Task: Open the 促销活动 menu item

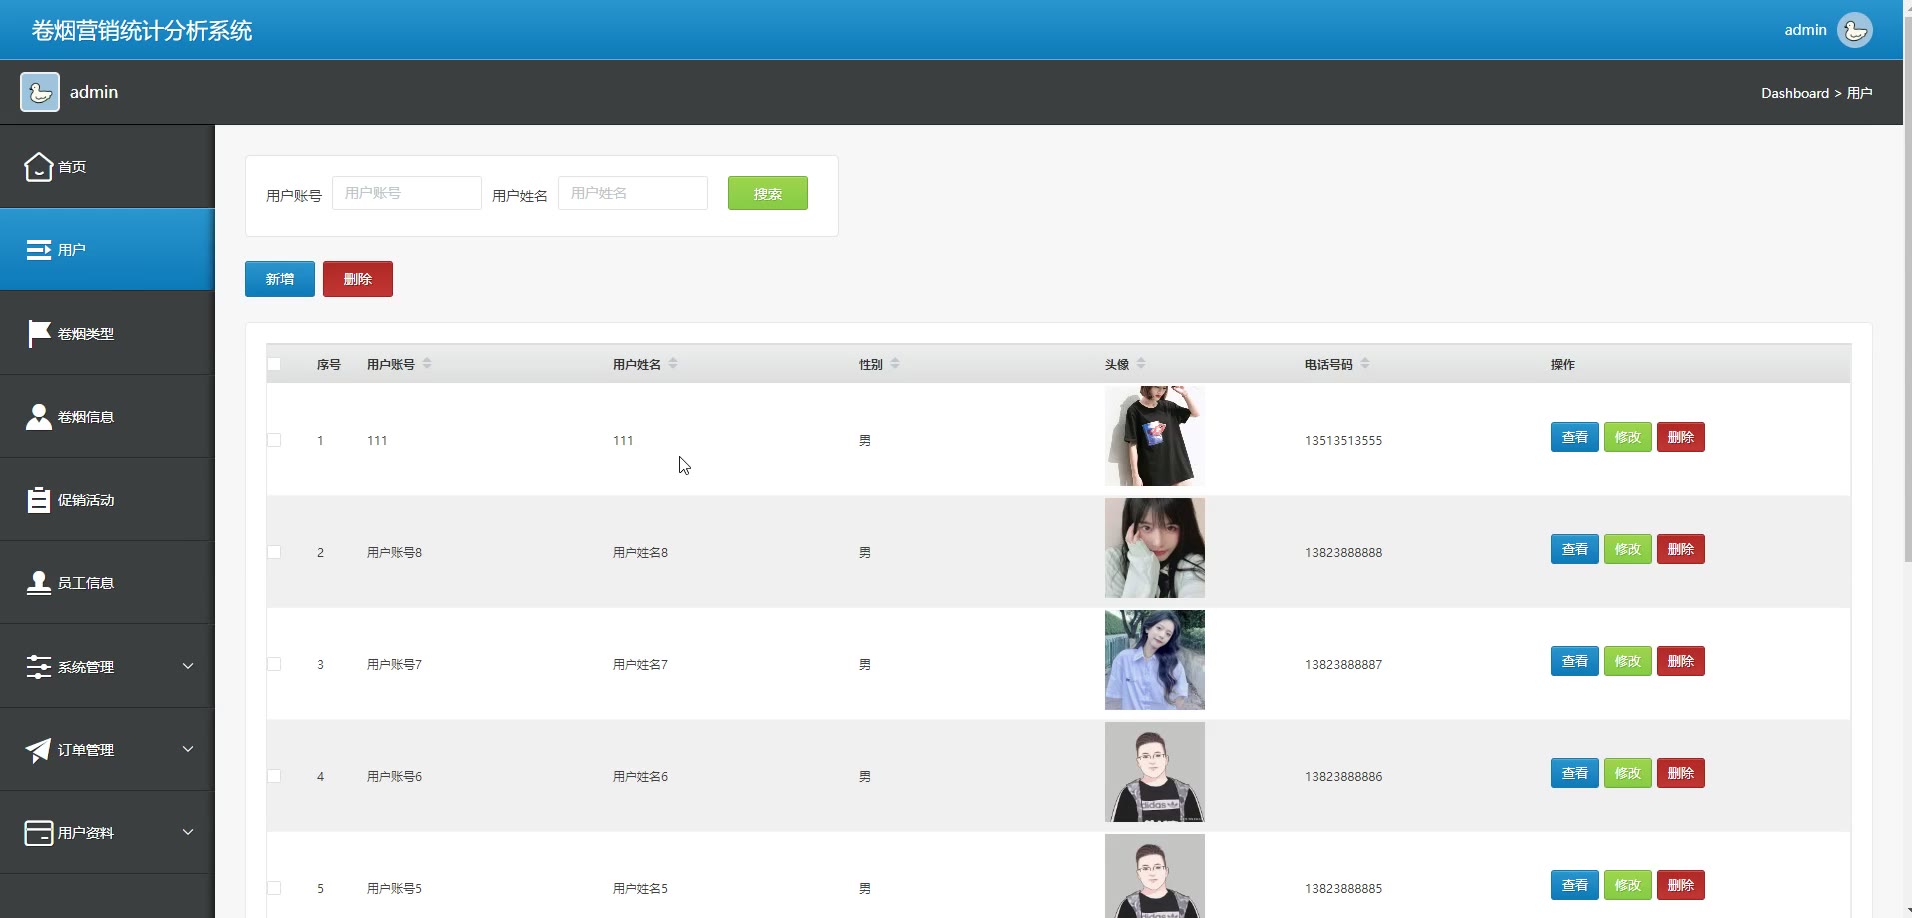Action: click(x=107, y=500)
